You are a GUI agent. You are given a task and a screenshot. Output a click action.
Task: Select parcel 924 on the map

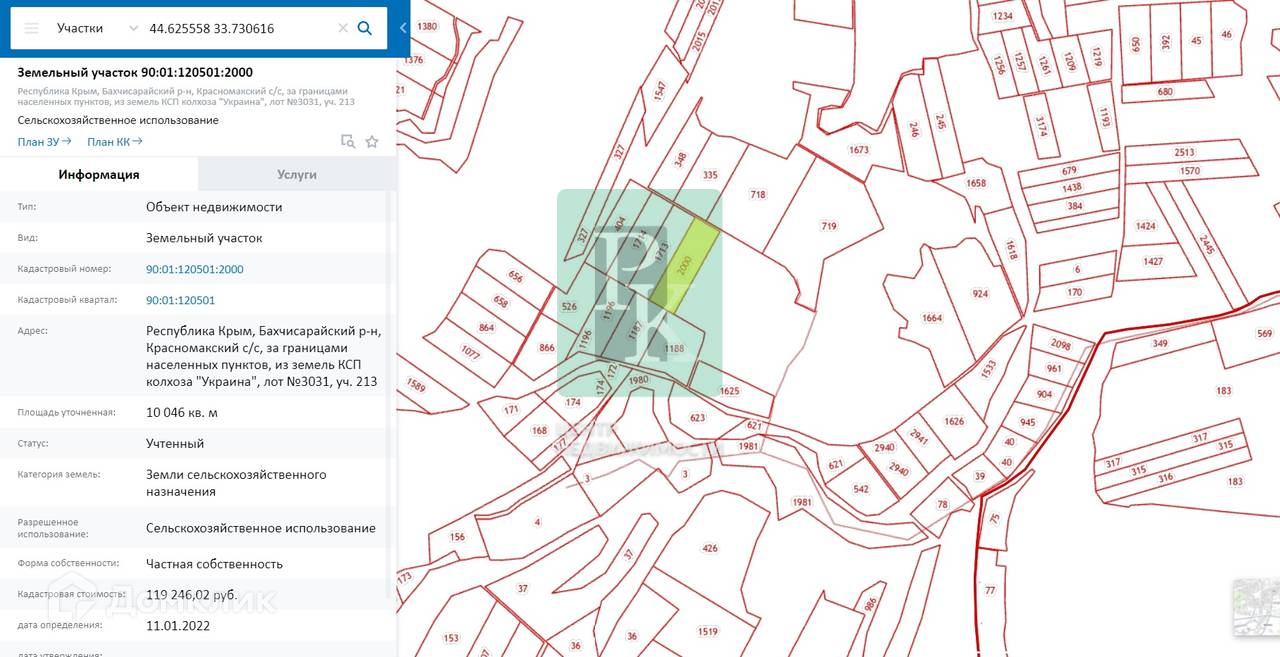(980, 294)
